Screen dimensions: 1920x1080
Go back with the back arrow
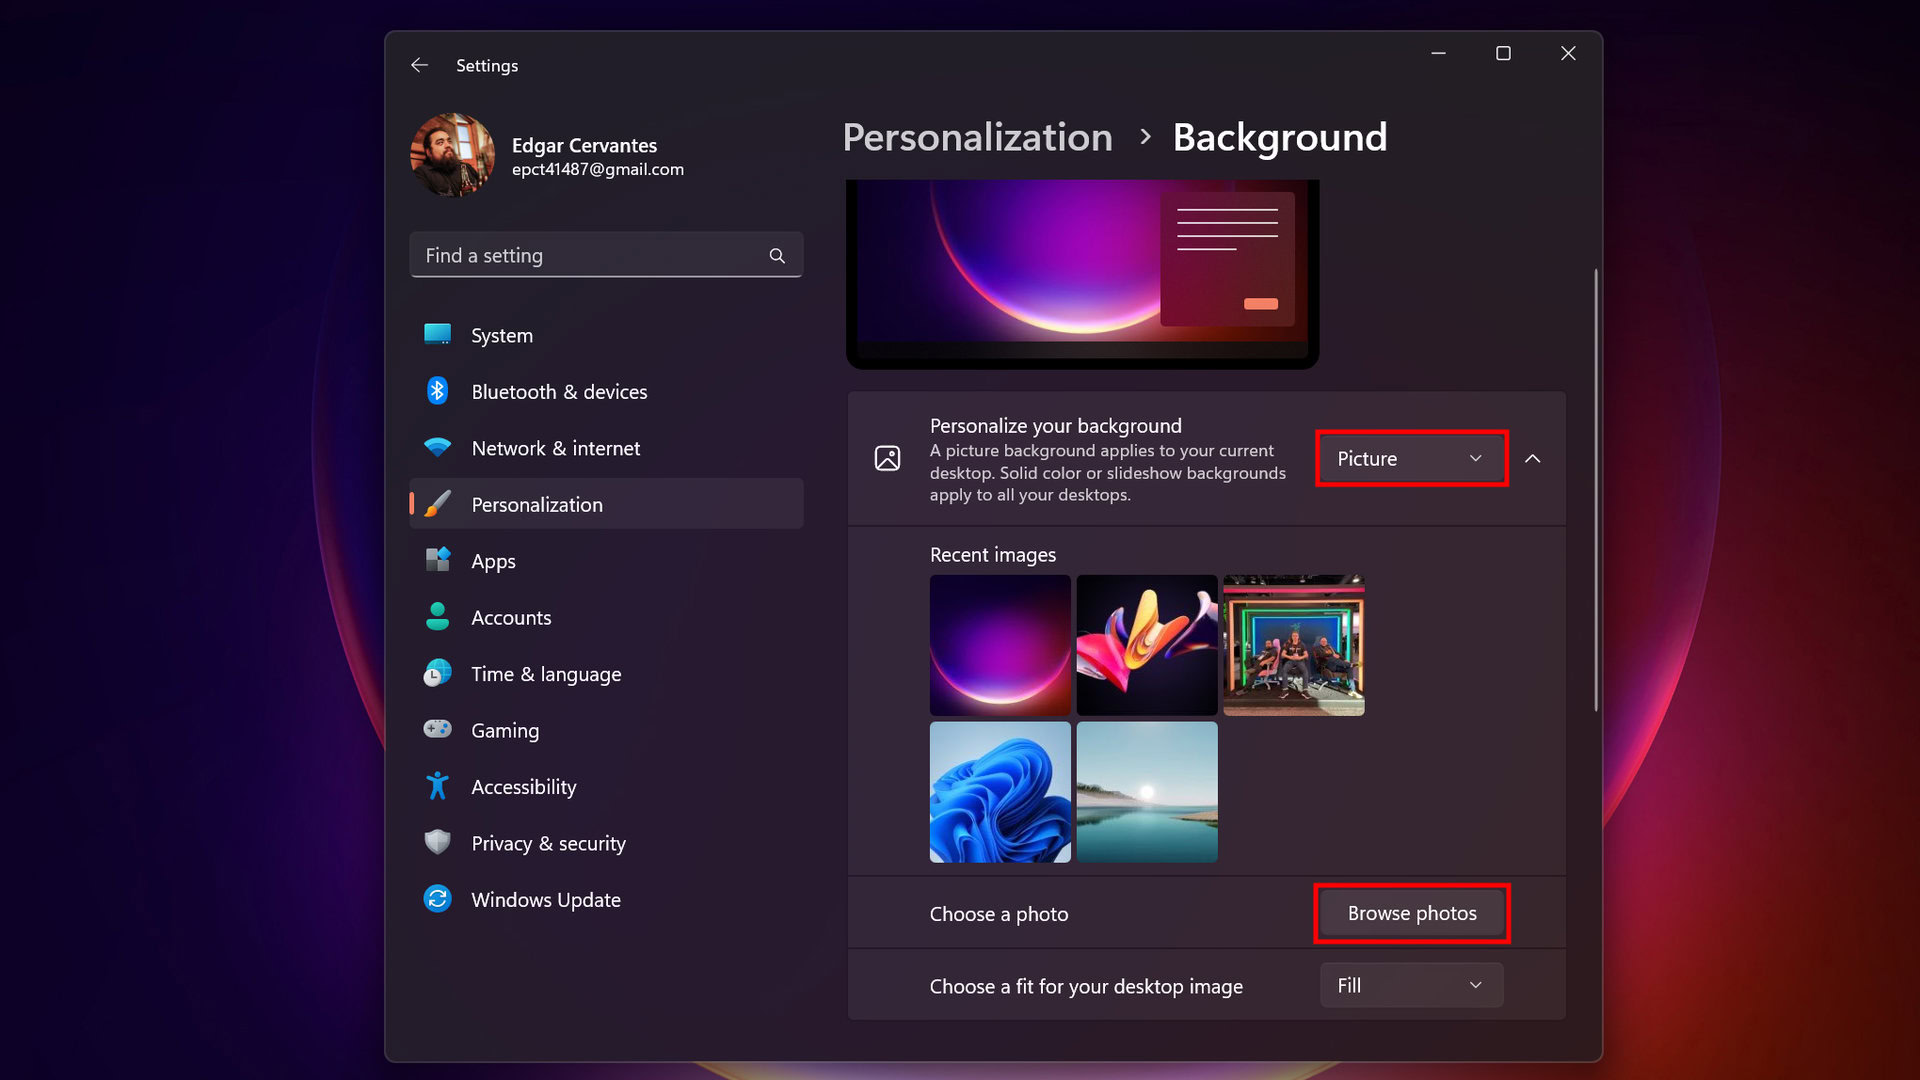click(x=419, y=65)
